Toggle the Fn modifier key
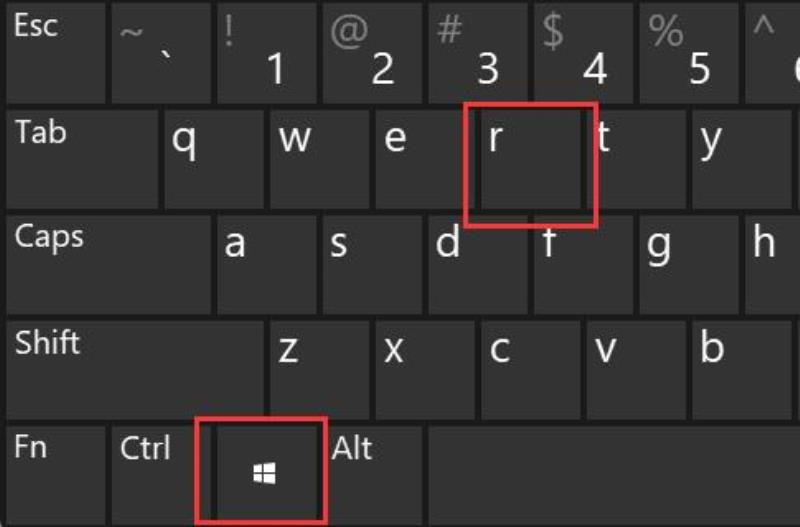Image resolution: width=800 pixels, height=527 pixels. pos(56,475)
